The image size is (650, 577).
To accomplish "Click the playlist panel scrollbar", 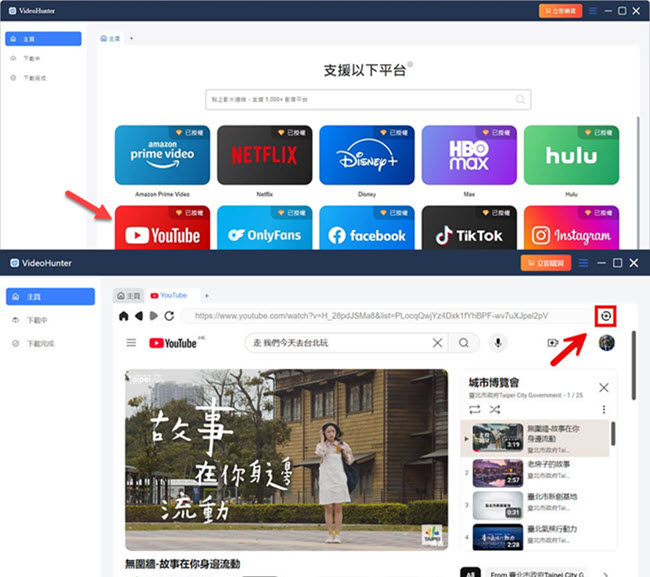I will click(613, 434).
